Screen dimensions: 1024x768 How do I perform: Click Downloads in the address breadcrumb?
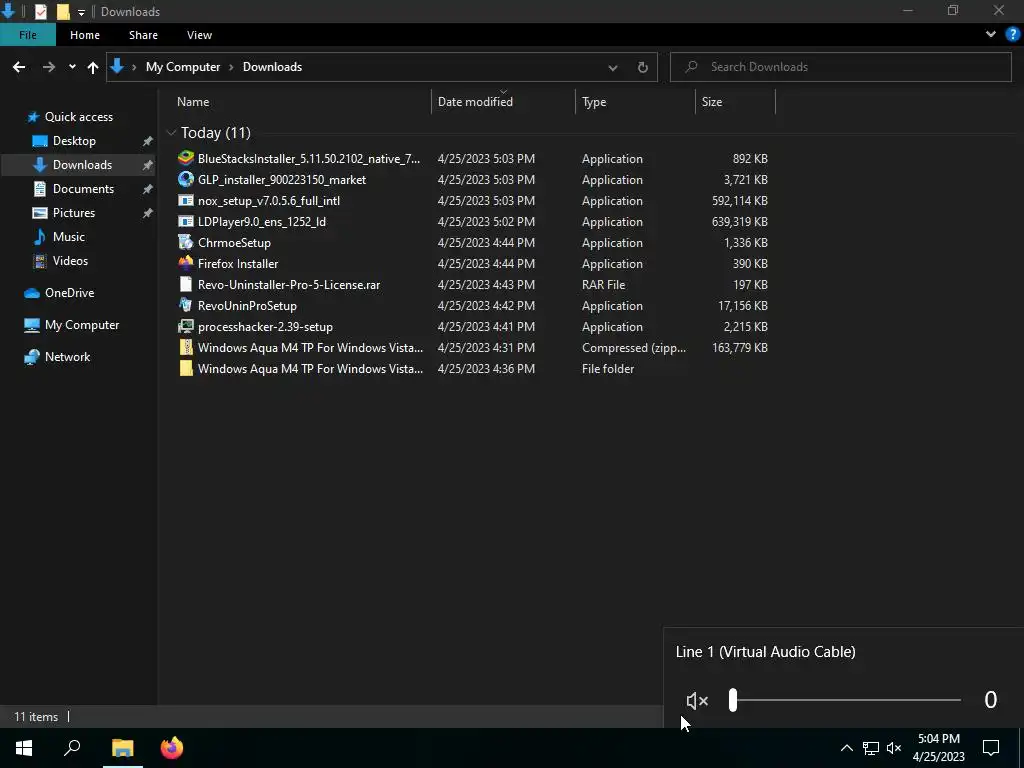coord(272,67)
